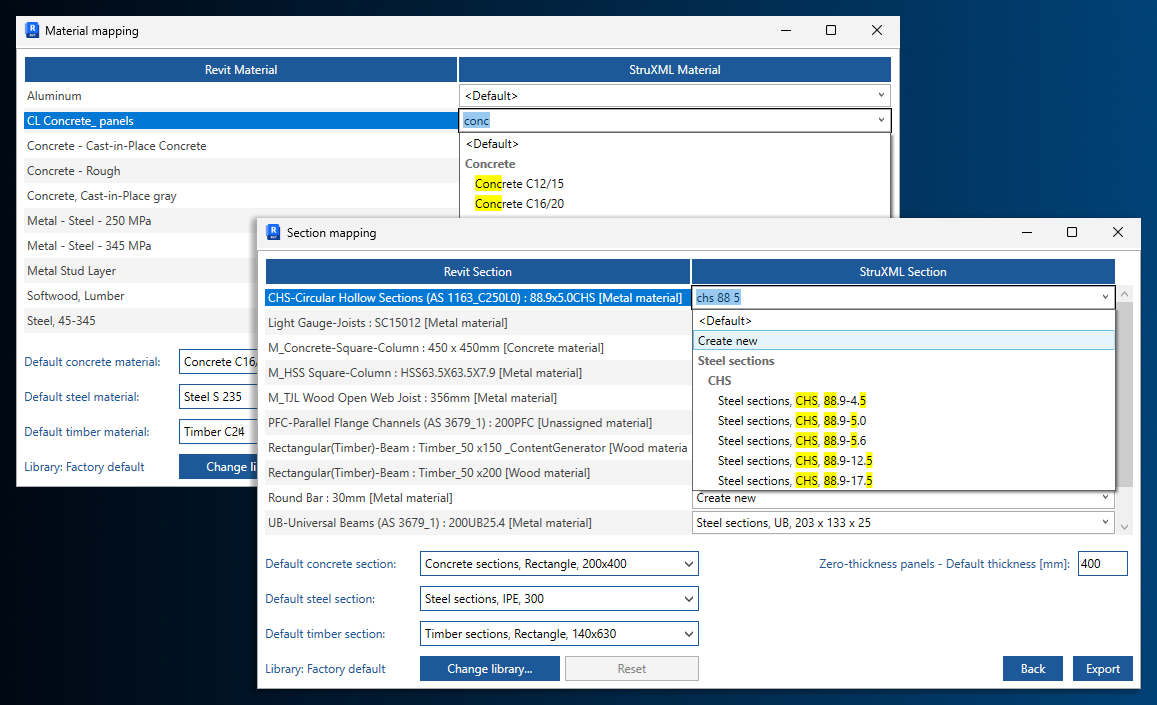Open Default steel section 'IPE, 300' dropdown
The image size is (1157, 705).
pos(559,599)
